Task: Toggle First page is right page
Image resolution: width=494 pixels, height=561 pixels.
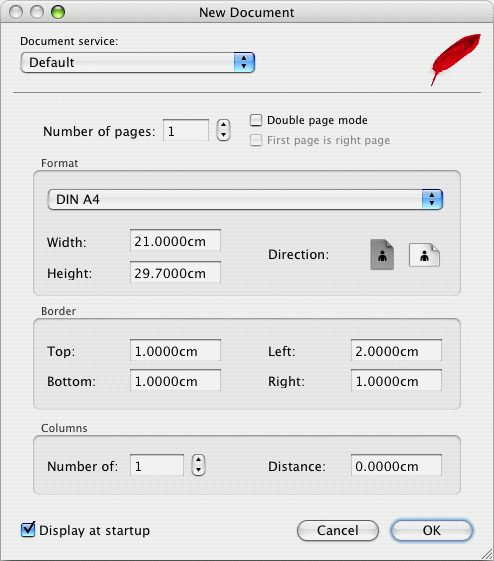Action: 256,140
